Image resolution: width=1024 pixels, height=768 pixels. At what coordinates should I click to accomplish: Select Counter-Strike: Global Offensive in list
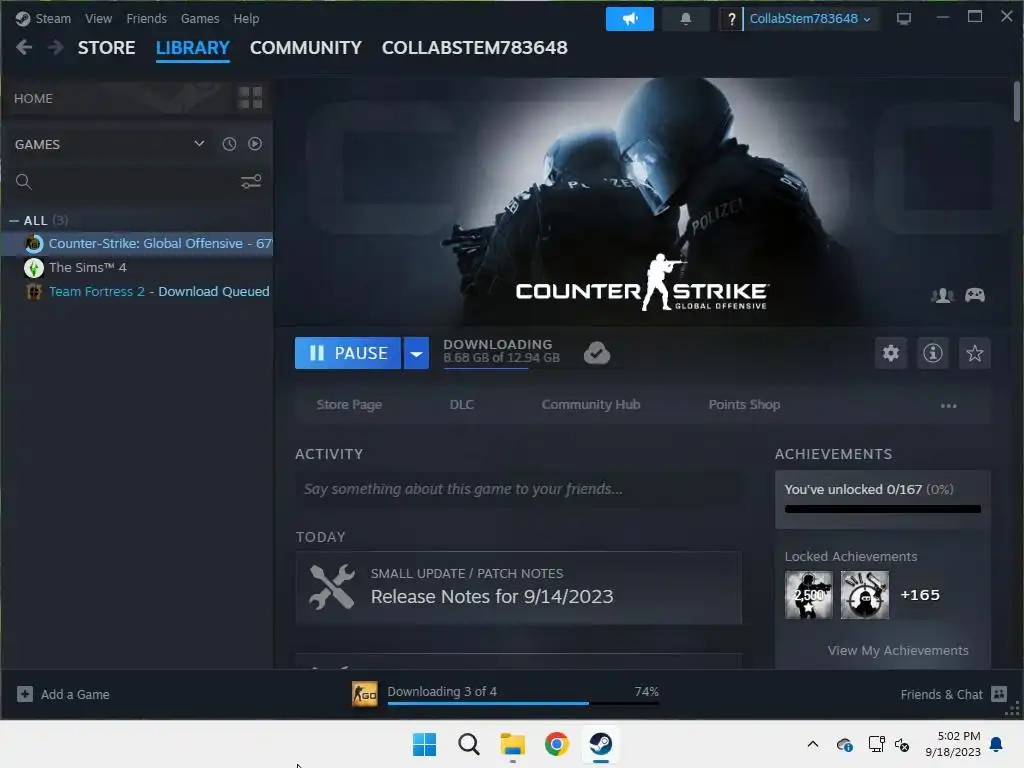point(137,244)
